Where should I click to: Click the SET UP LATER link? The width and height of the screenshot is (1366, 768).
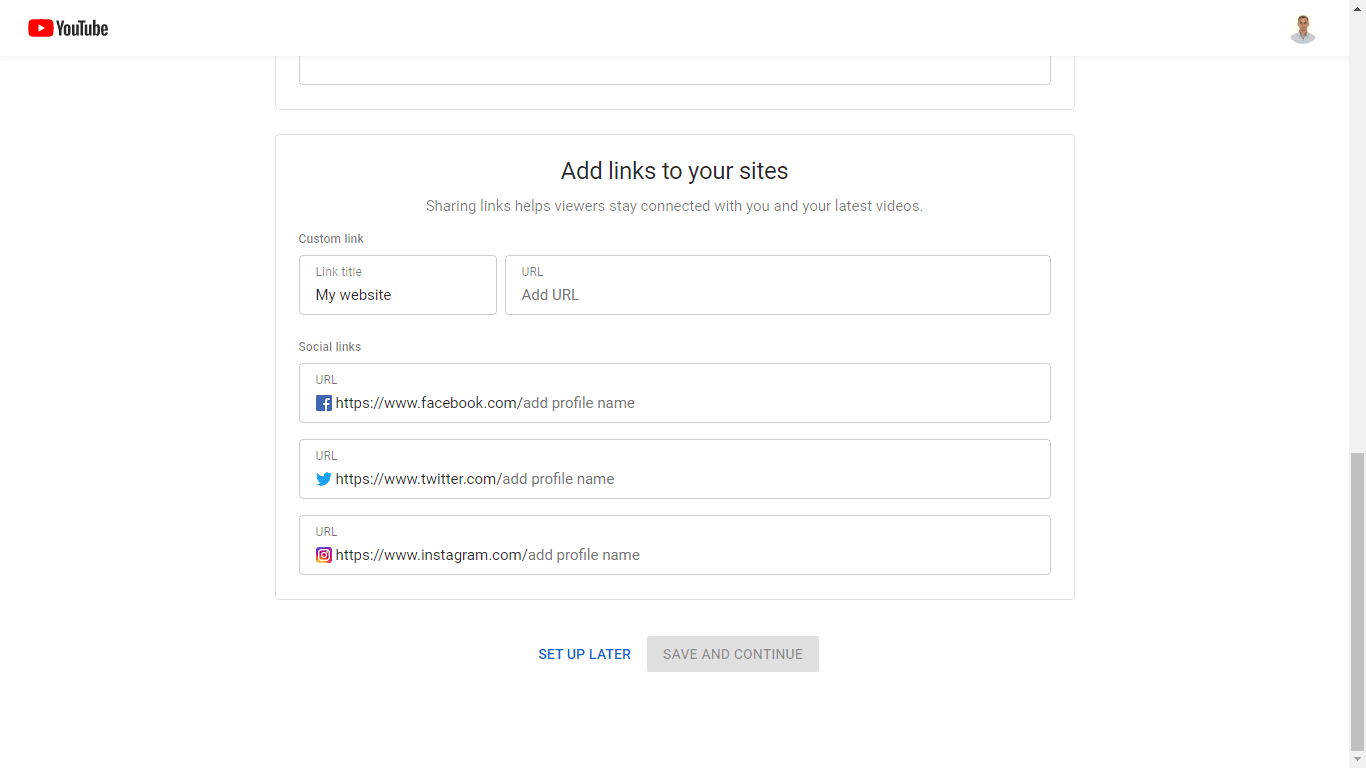pyautogui.click(x=584, y=654)
